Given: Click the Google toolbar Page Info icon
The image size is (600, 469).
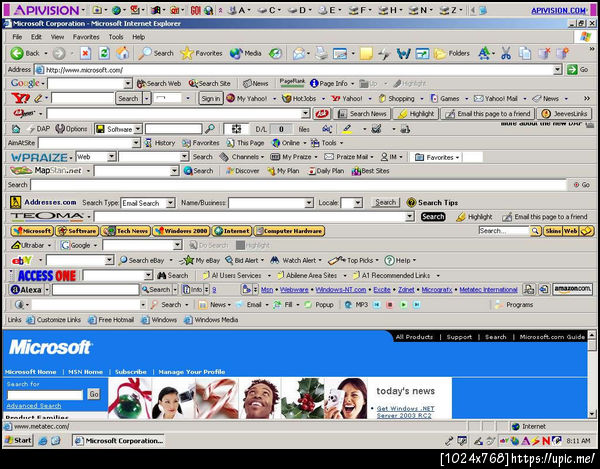Looking at the screenshot, I should click(314, 83).
